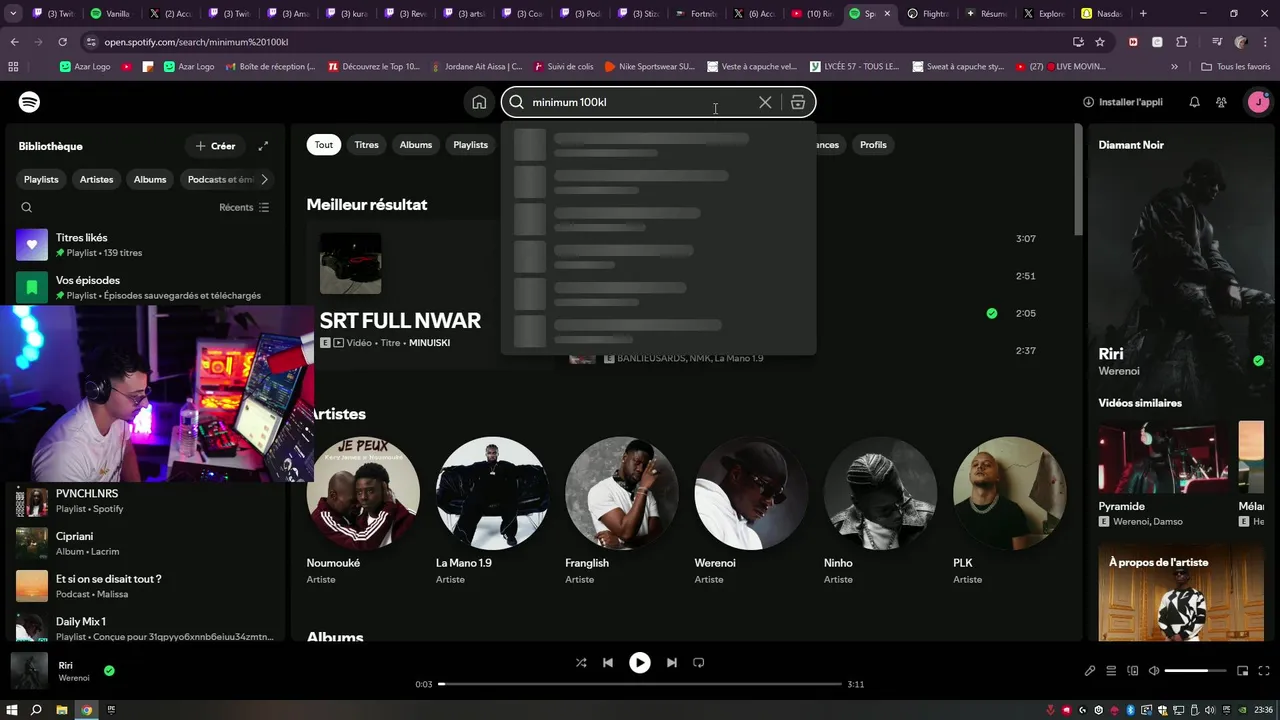Viewport: 1280px width, 720px height.
Task: Reload the page in browser toolbar
Action: tap(62, 42)
